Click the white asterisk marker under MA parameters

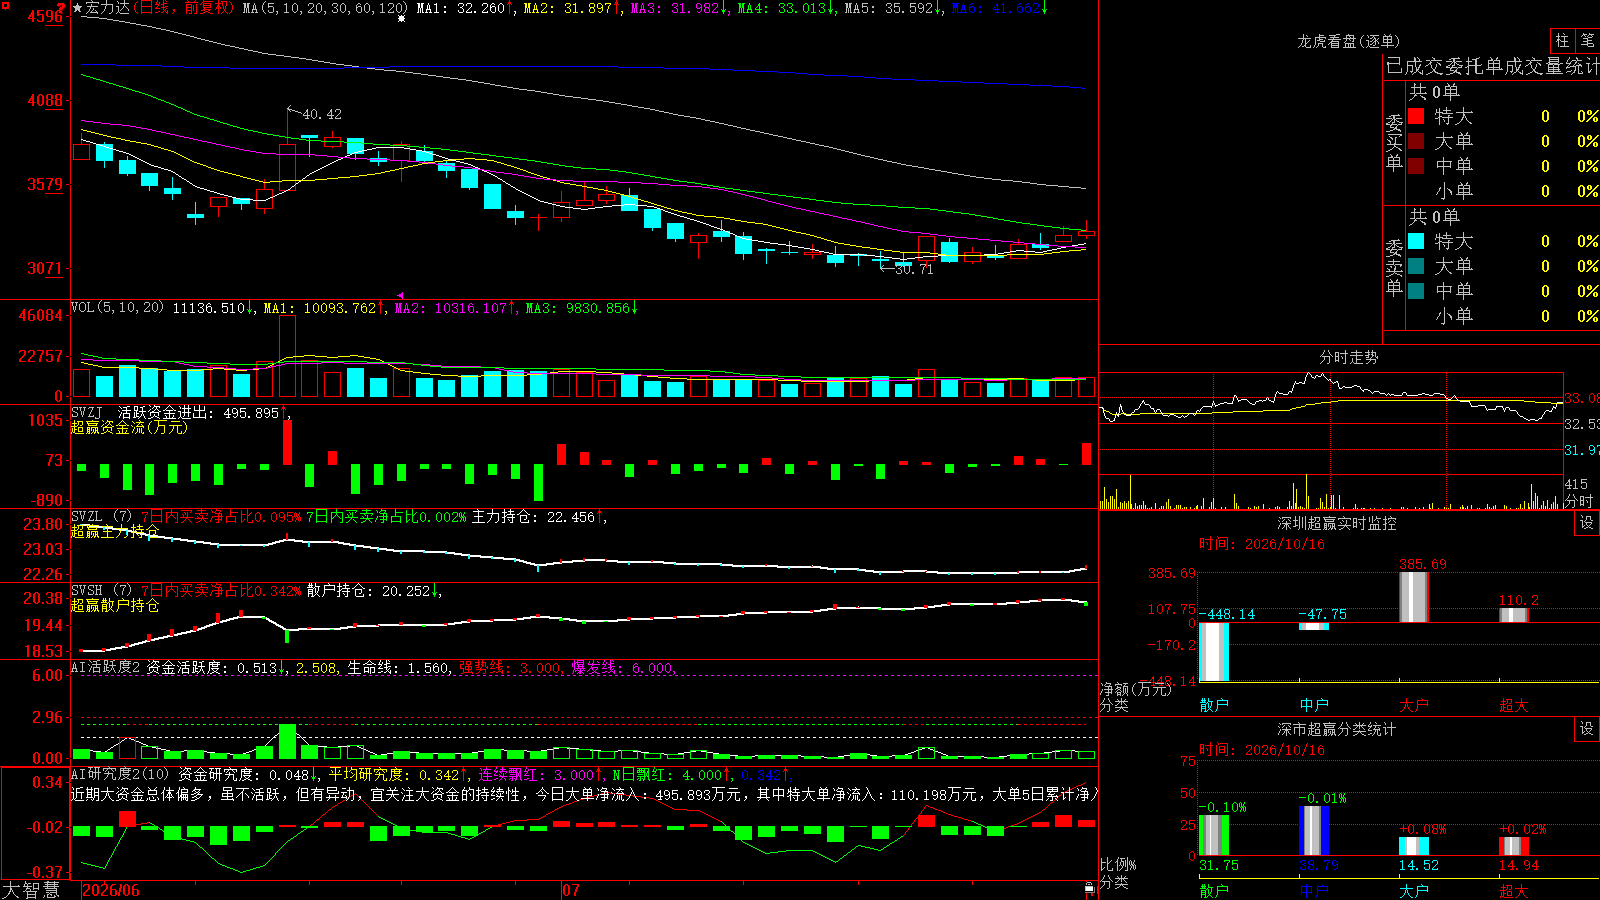click(402, 19)
